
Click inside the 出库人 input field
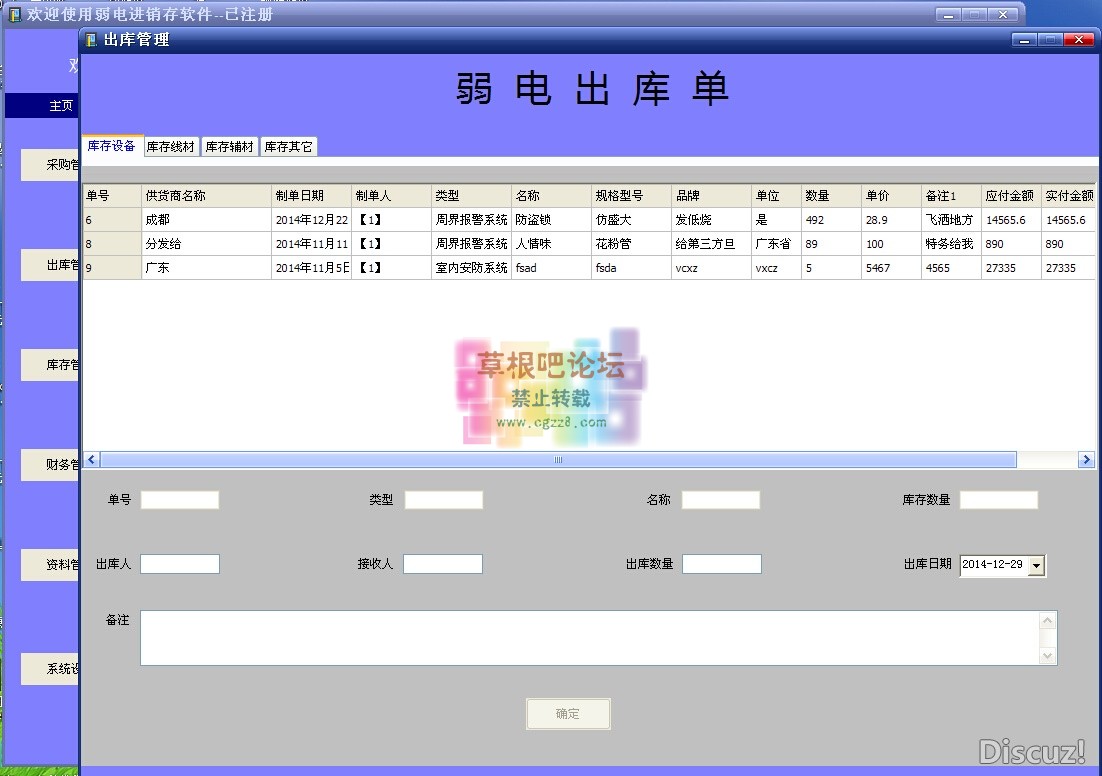pyautogui.click(x=180, y=563)
